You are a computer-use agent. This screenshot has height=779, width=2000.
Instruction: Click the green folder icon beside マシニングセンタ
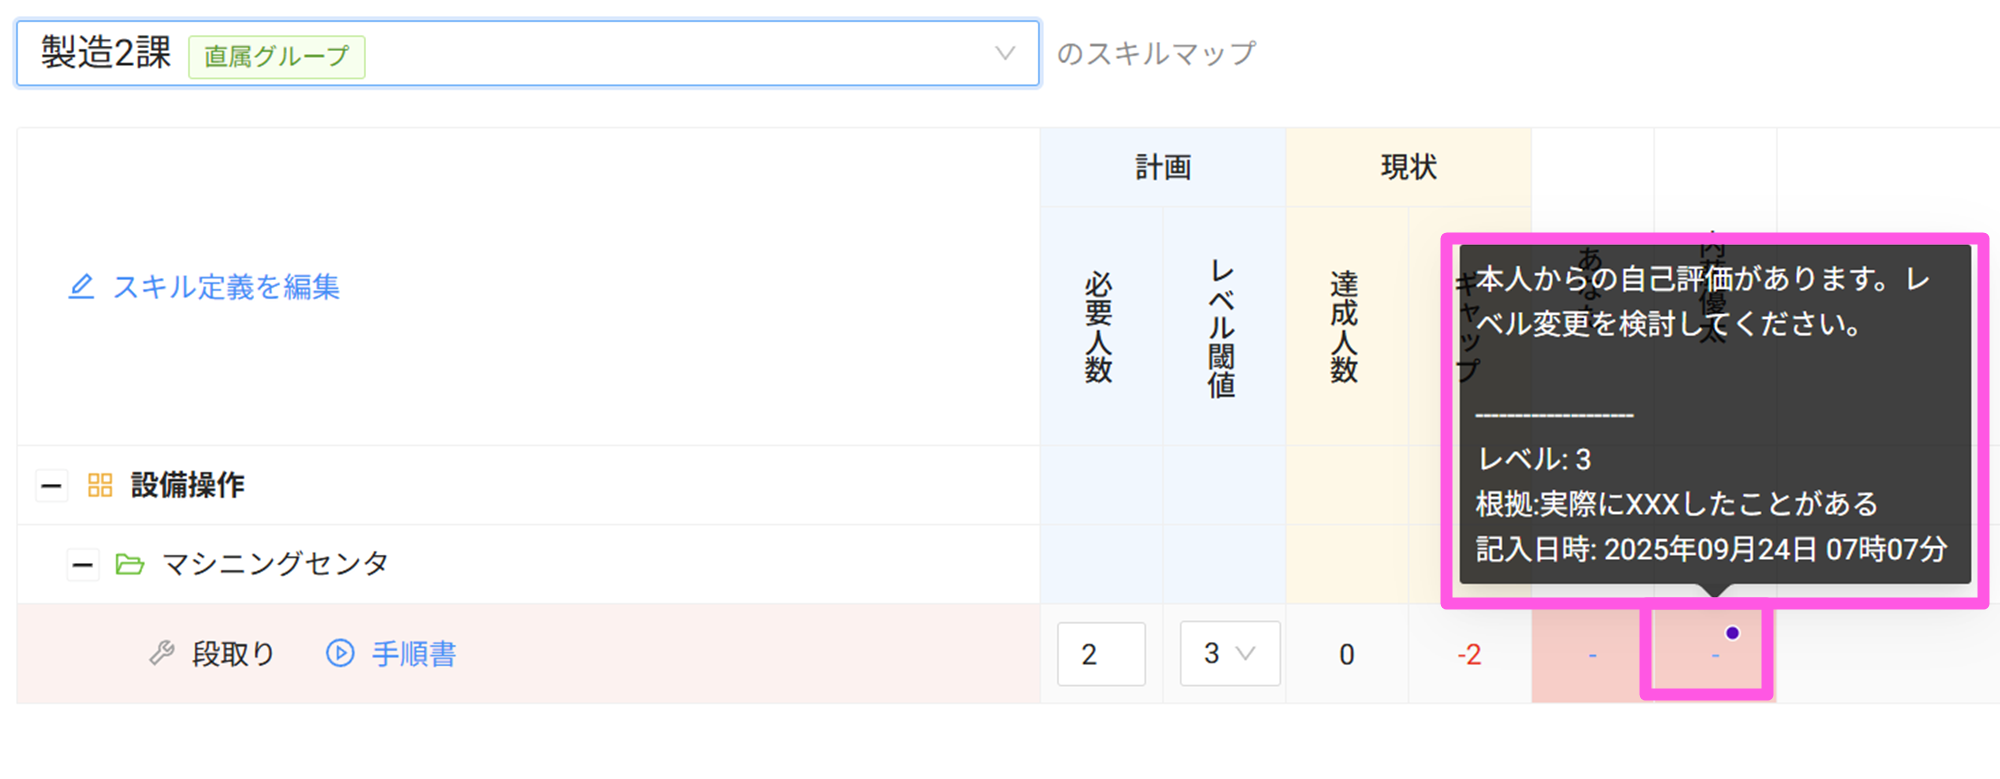(x=129, y=565)
